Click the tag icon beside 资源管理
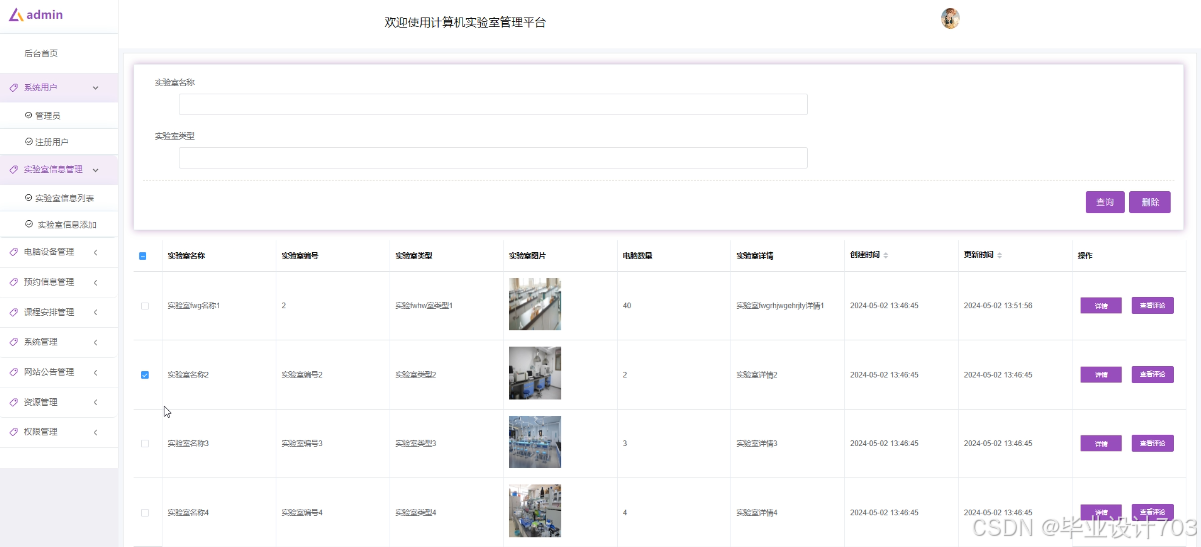Viewport: 1201px width, 547px height. pyautogui.click(x=13, y=402)
